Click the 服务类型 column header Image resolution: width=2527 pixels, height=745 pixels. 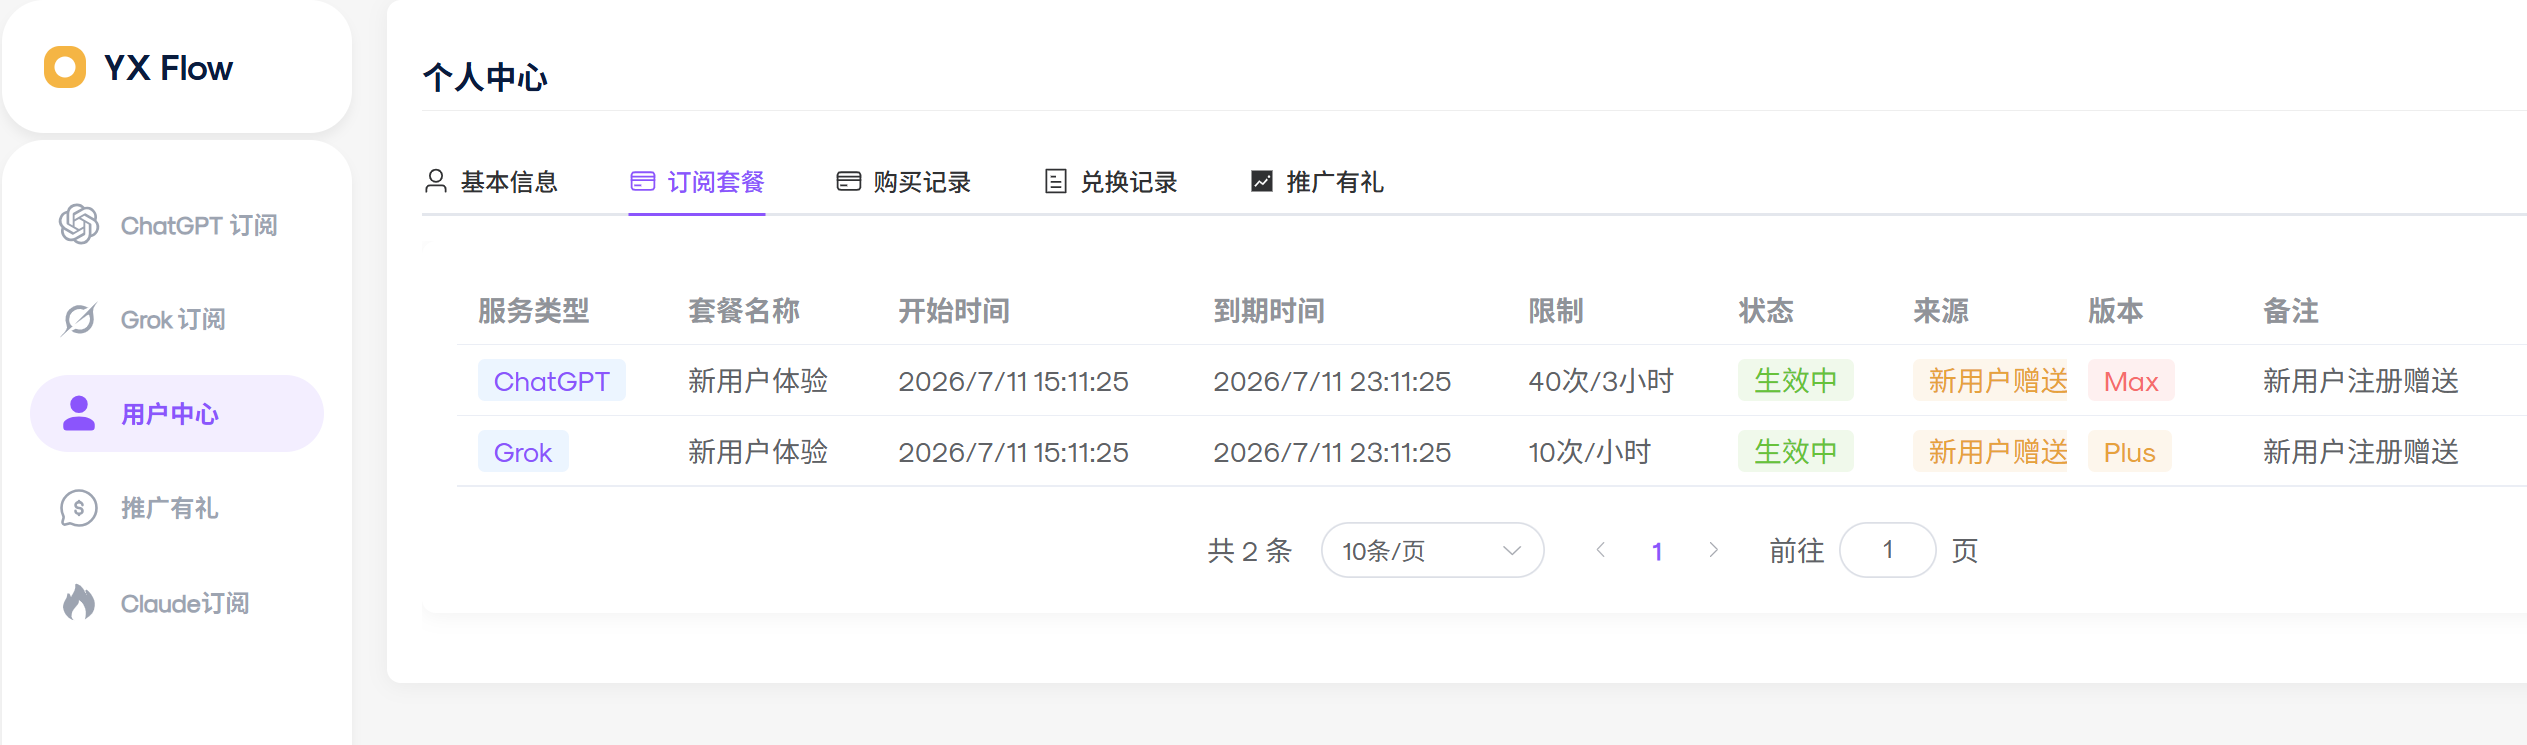(x=533, y=311)
